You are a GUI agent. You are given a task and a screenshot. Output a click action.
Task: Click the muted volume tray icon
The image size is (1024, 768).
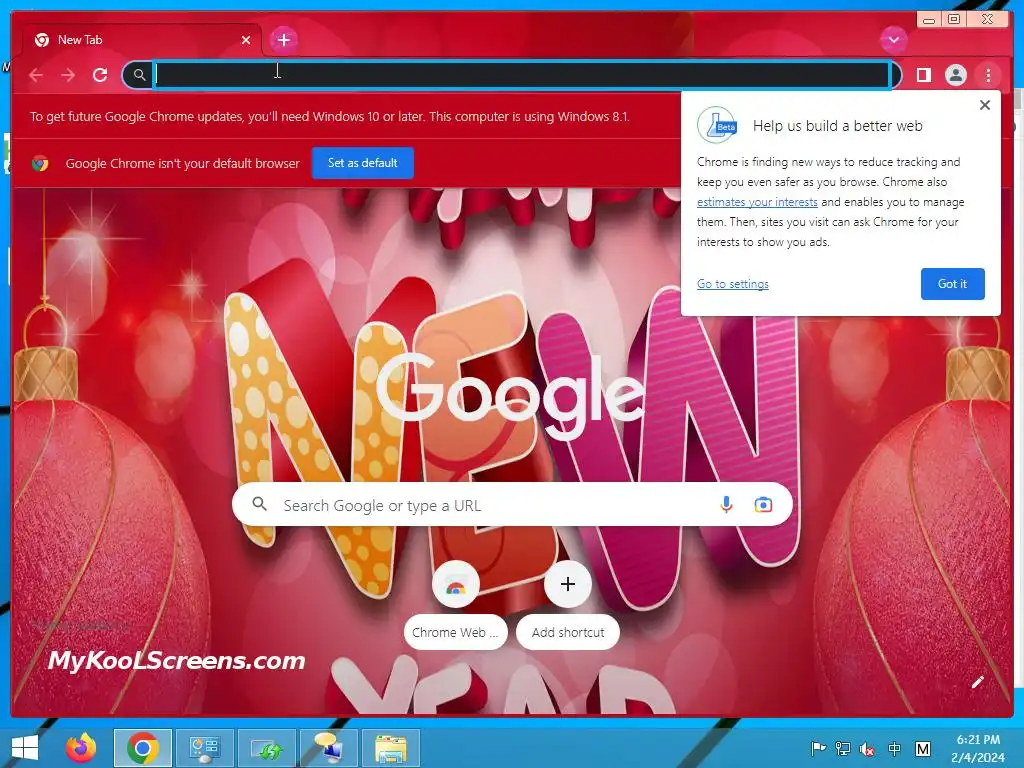867,748
